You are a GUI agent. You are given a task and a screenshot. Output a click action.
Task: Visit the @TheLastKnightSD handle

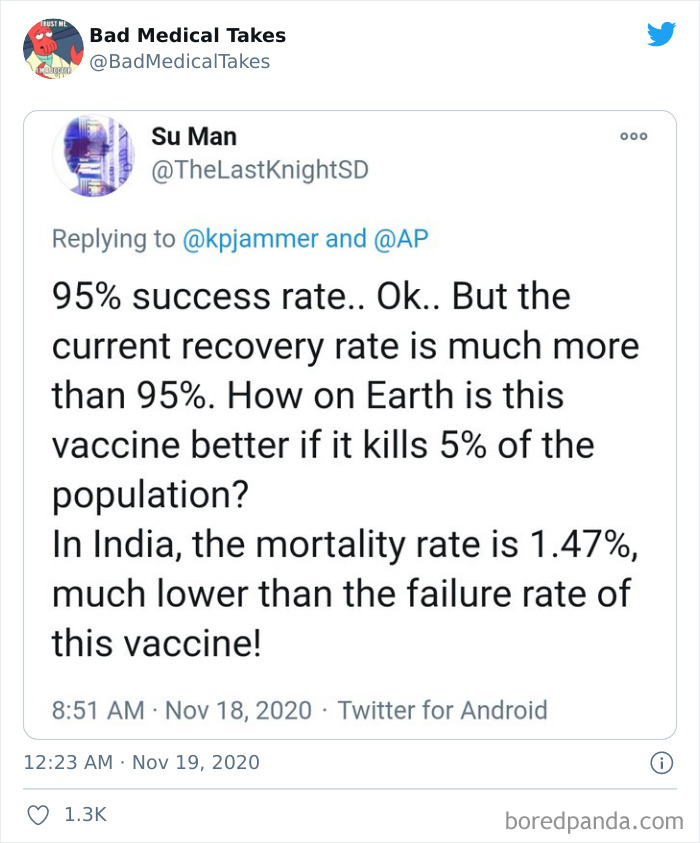pyautogui.click(x=261, y=171)
